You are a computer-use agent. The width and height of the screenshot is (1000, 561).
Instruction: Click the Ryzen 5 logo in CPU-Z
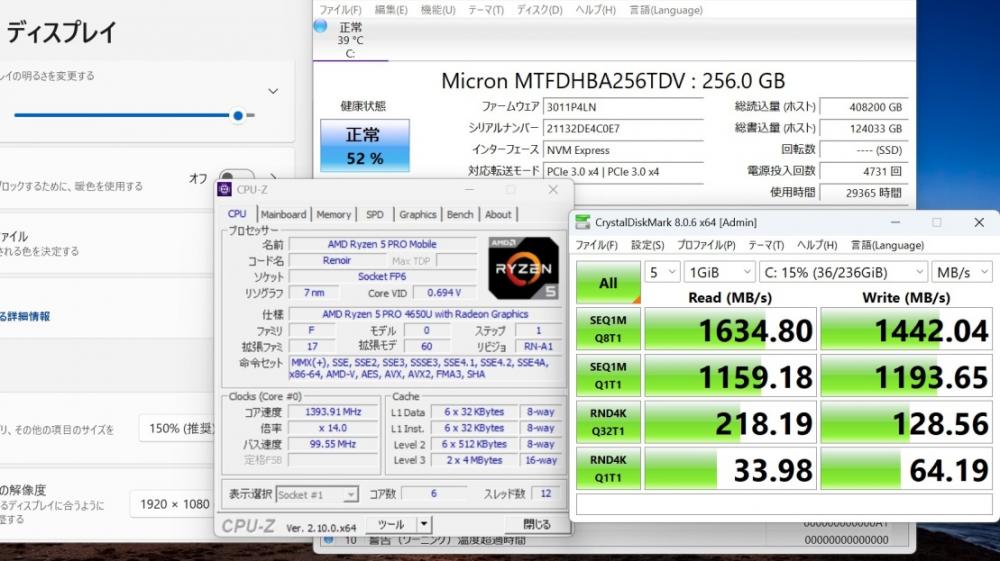coord(523,268)
